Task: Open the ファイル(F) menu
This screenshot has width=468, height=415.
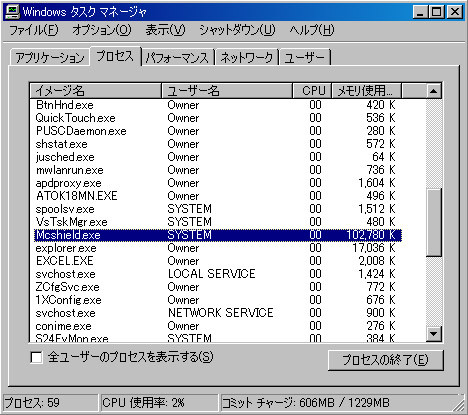Action: tap(34, 30)
